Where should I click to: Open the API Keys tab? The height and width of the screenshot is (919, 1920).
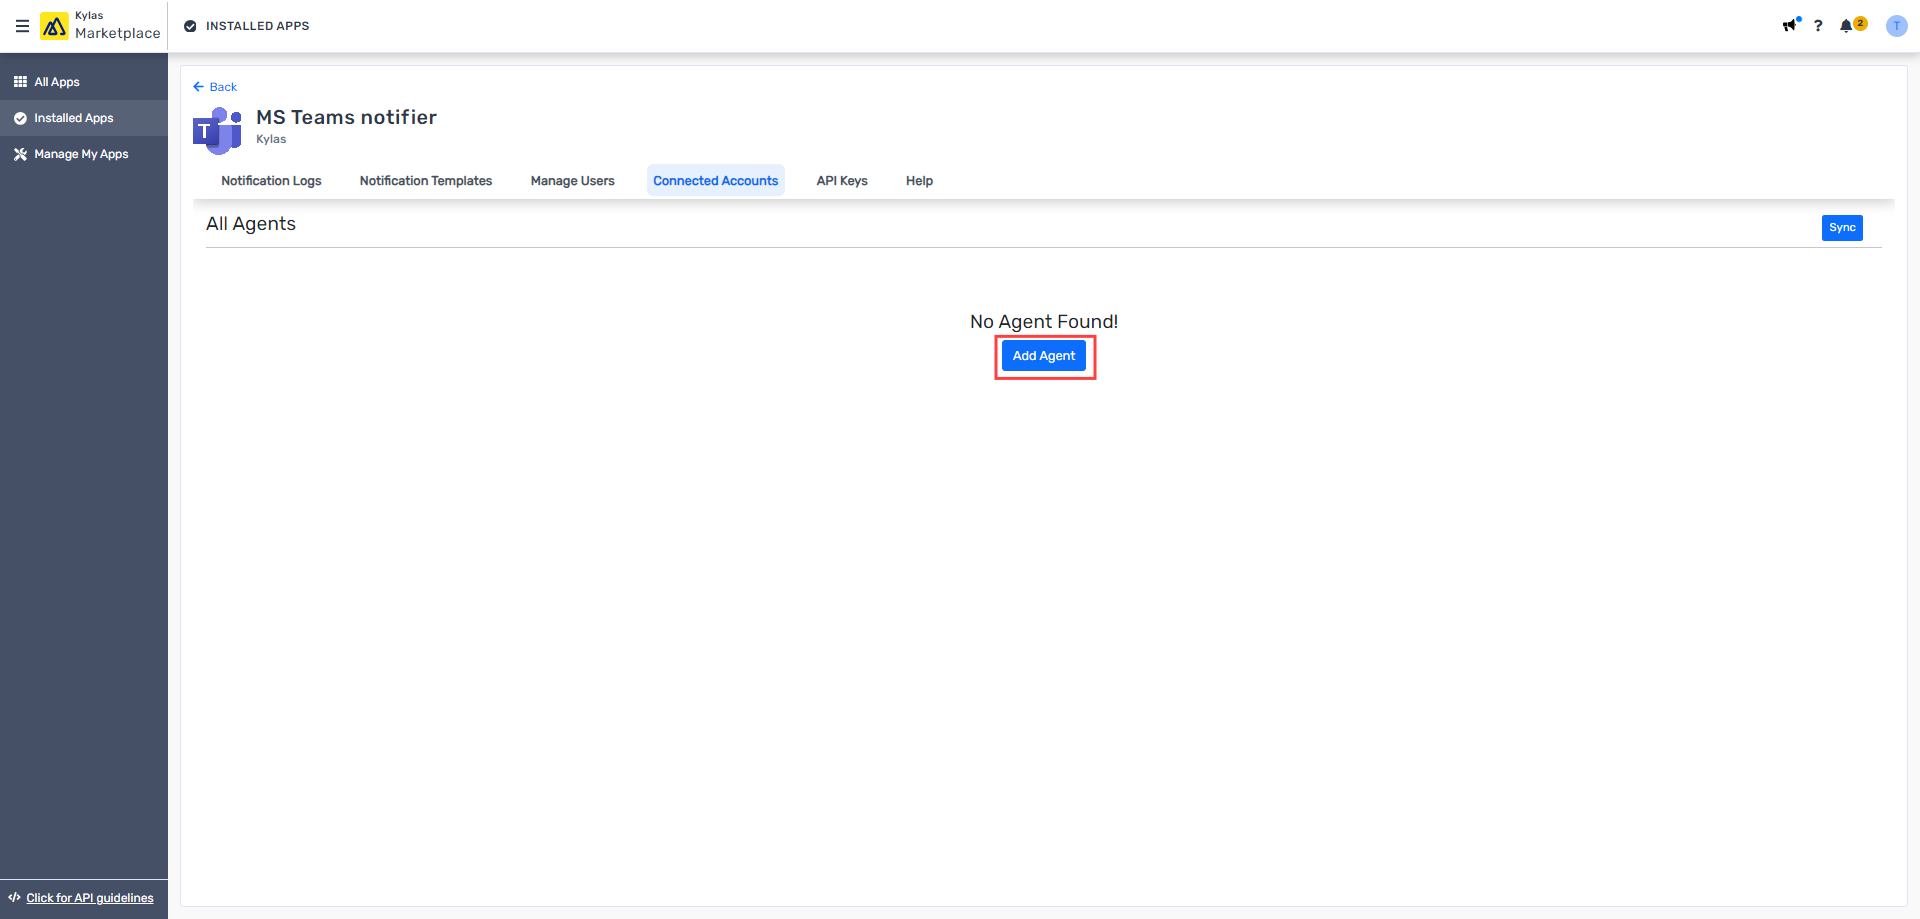pos(842,181)
